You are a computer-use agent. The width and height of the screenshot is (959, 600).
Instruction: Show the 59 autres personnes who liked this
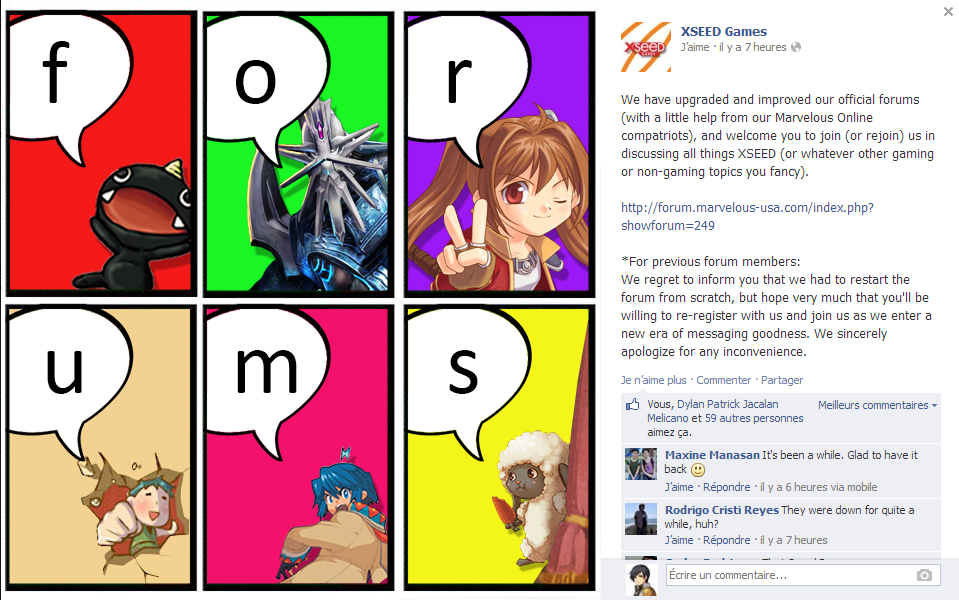point(754,418)
